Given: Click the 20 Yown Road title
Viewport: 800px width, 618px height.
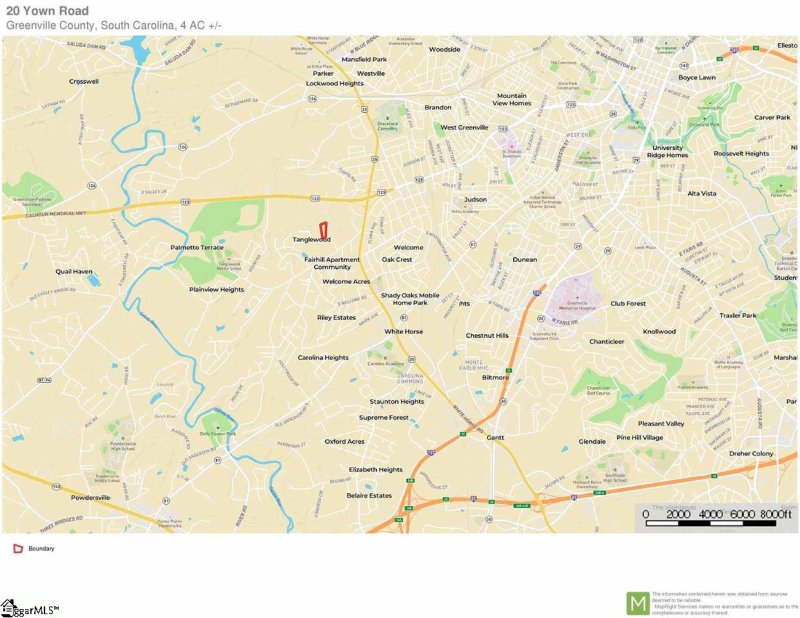Looking at the screenshot, I should pos(47,11).
